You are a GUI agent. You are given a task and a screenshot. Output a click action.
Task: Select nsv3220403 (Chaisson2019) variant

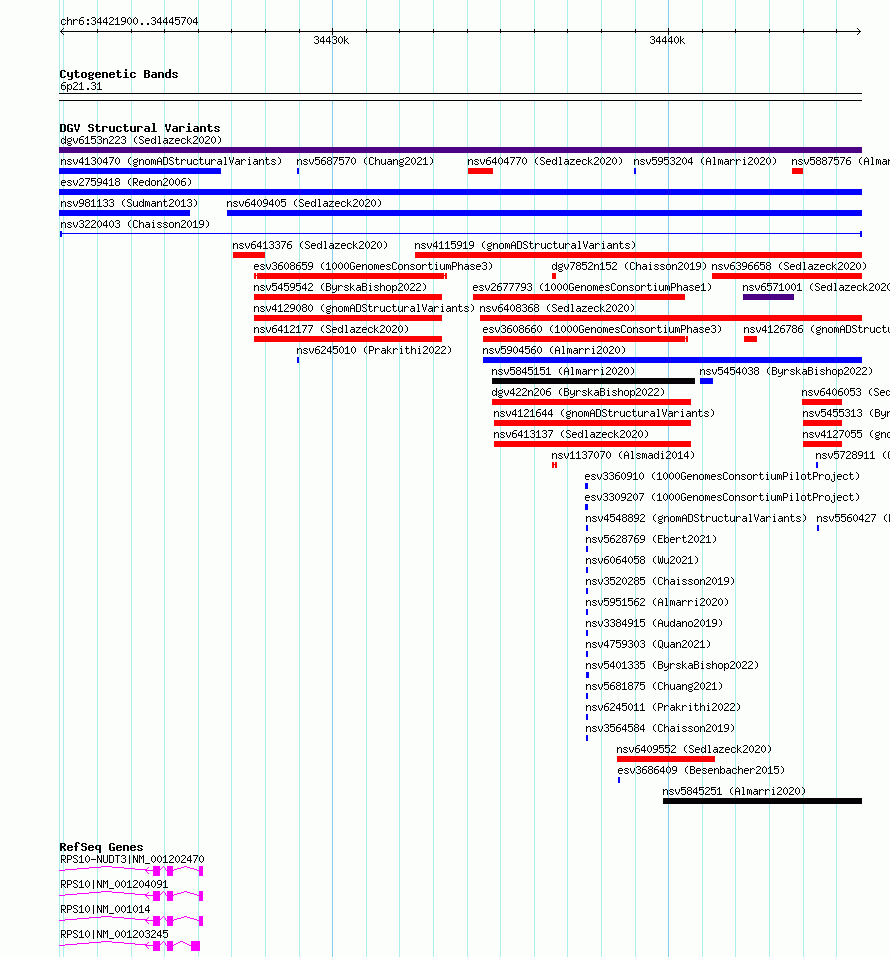135,225
